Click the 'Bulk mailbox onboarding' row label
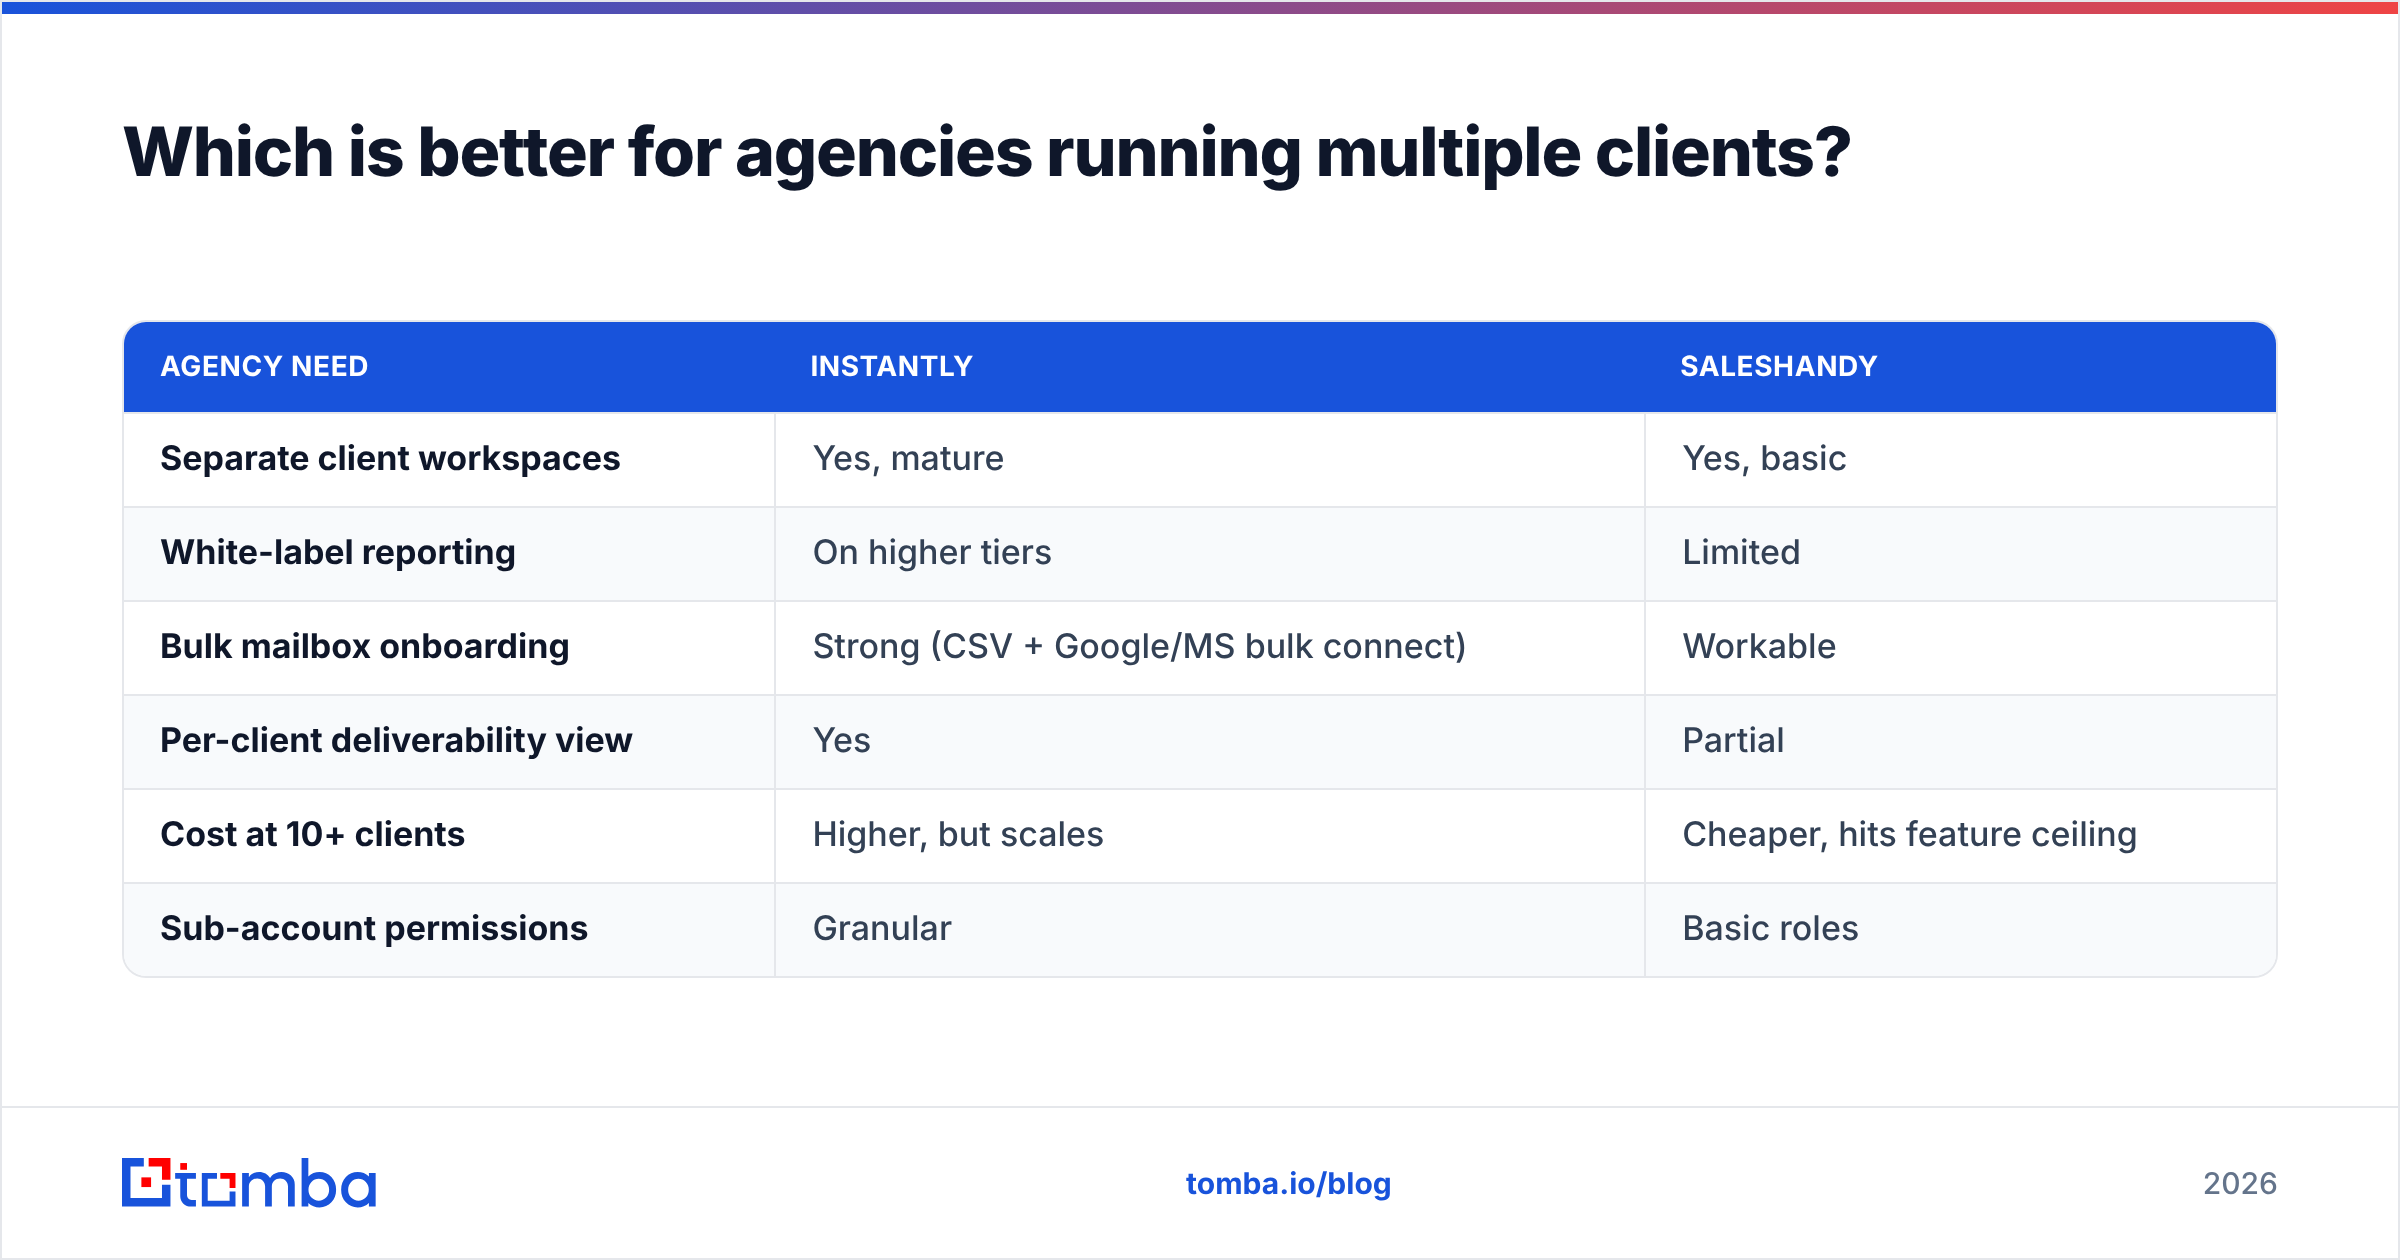 coord(365,646)
